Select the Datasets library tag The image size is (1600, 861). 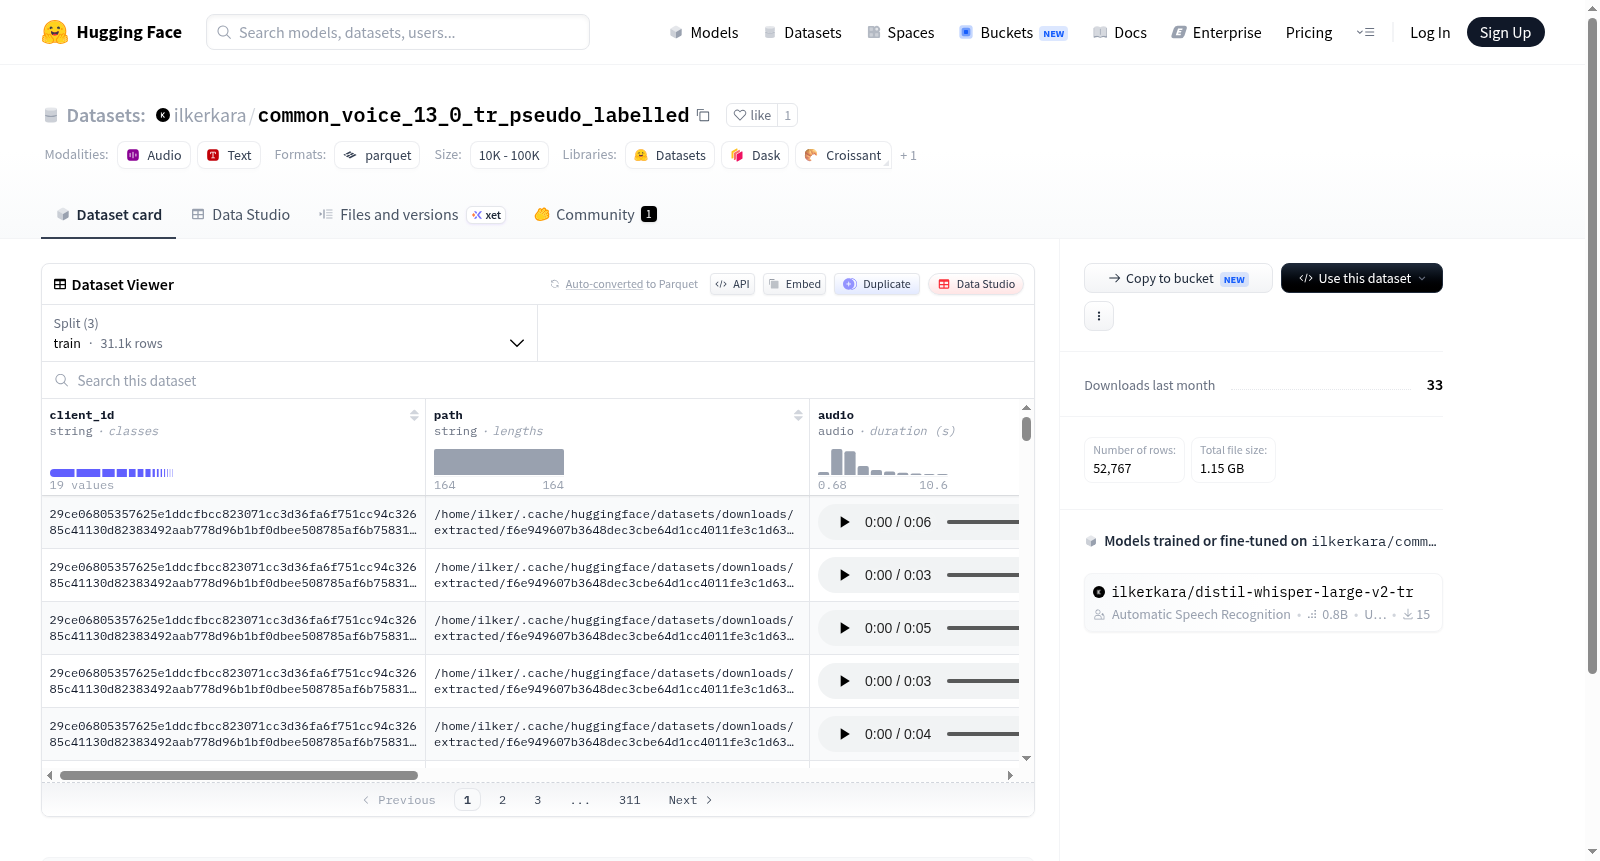click(x=670, y=155)
